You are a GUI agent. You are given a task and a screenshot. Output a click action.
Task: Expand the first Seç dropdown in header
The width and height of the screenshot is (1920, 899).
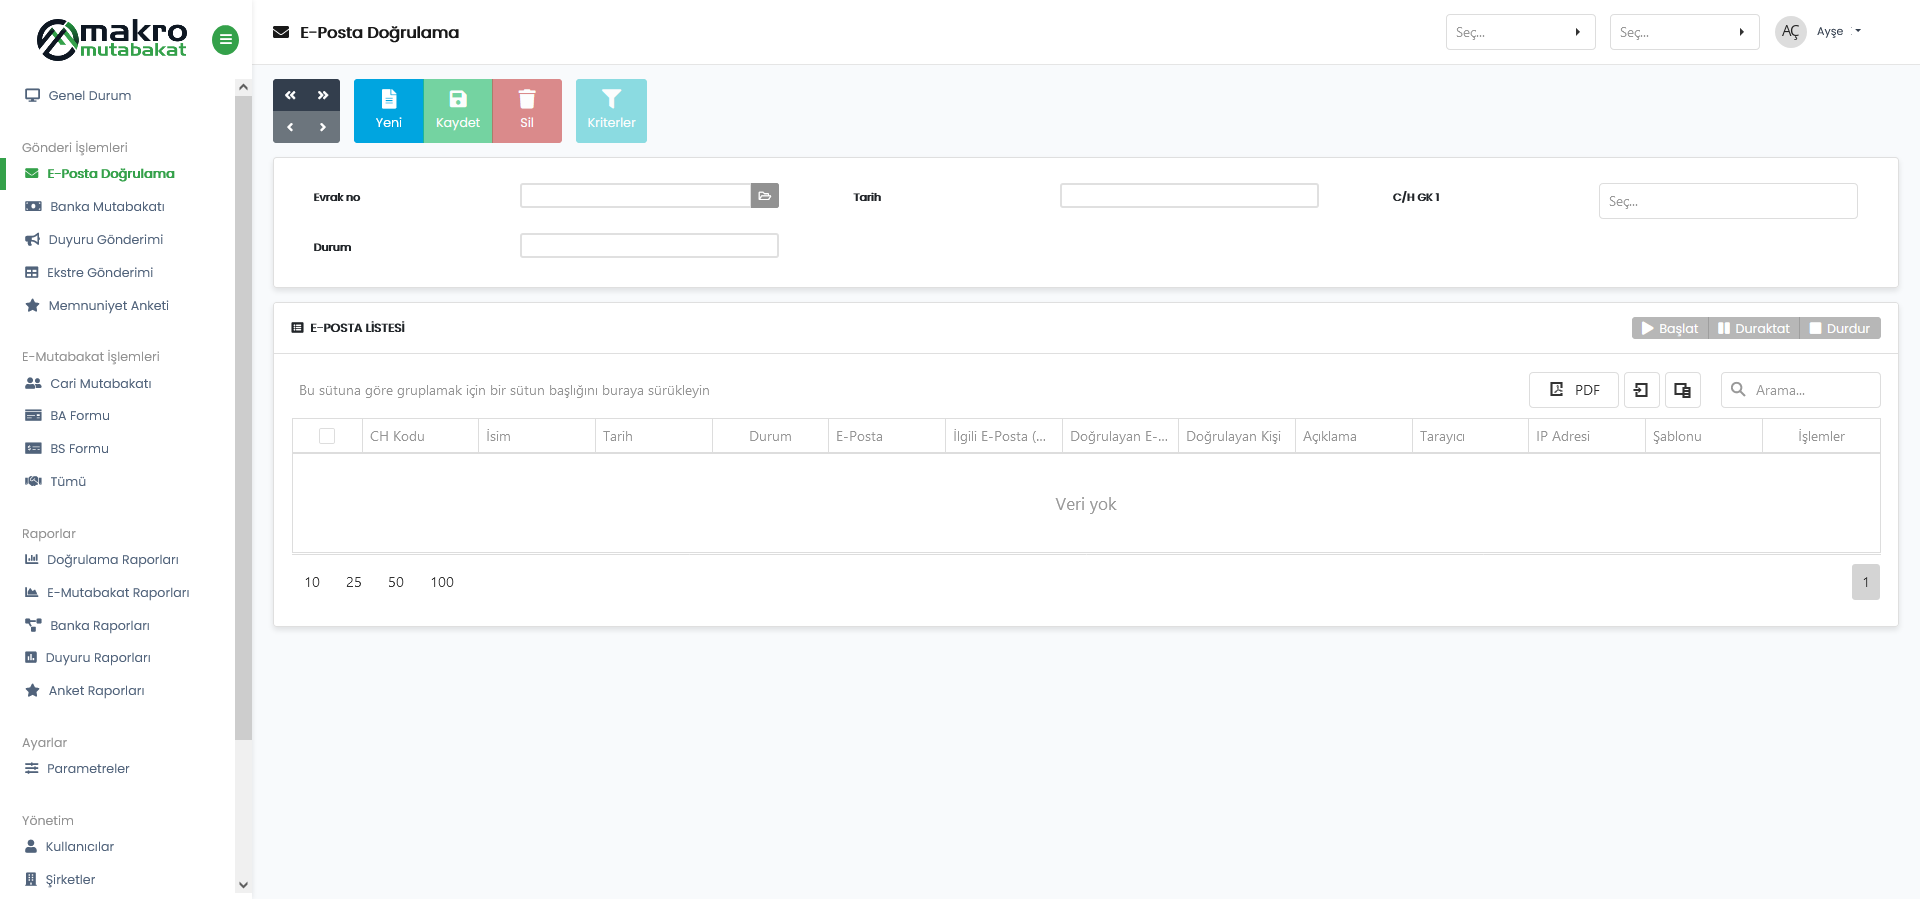pyautogui.click(x=1520, y=32)
